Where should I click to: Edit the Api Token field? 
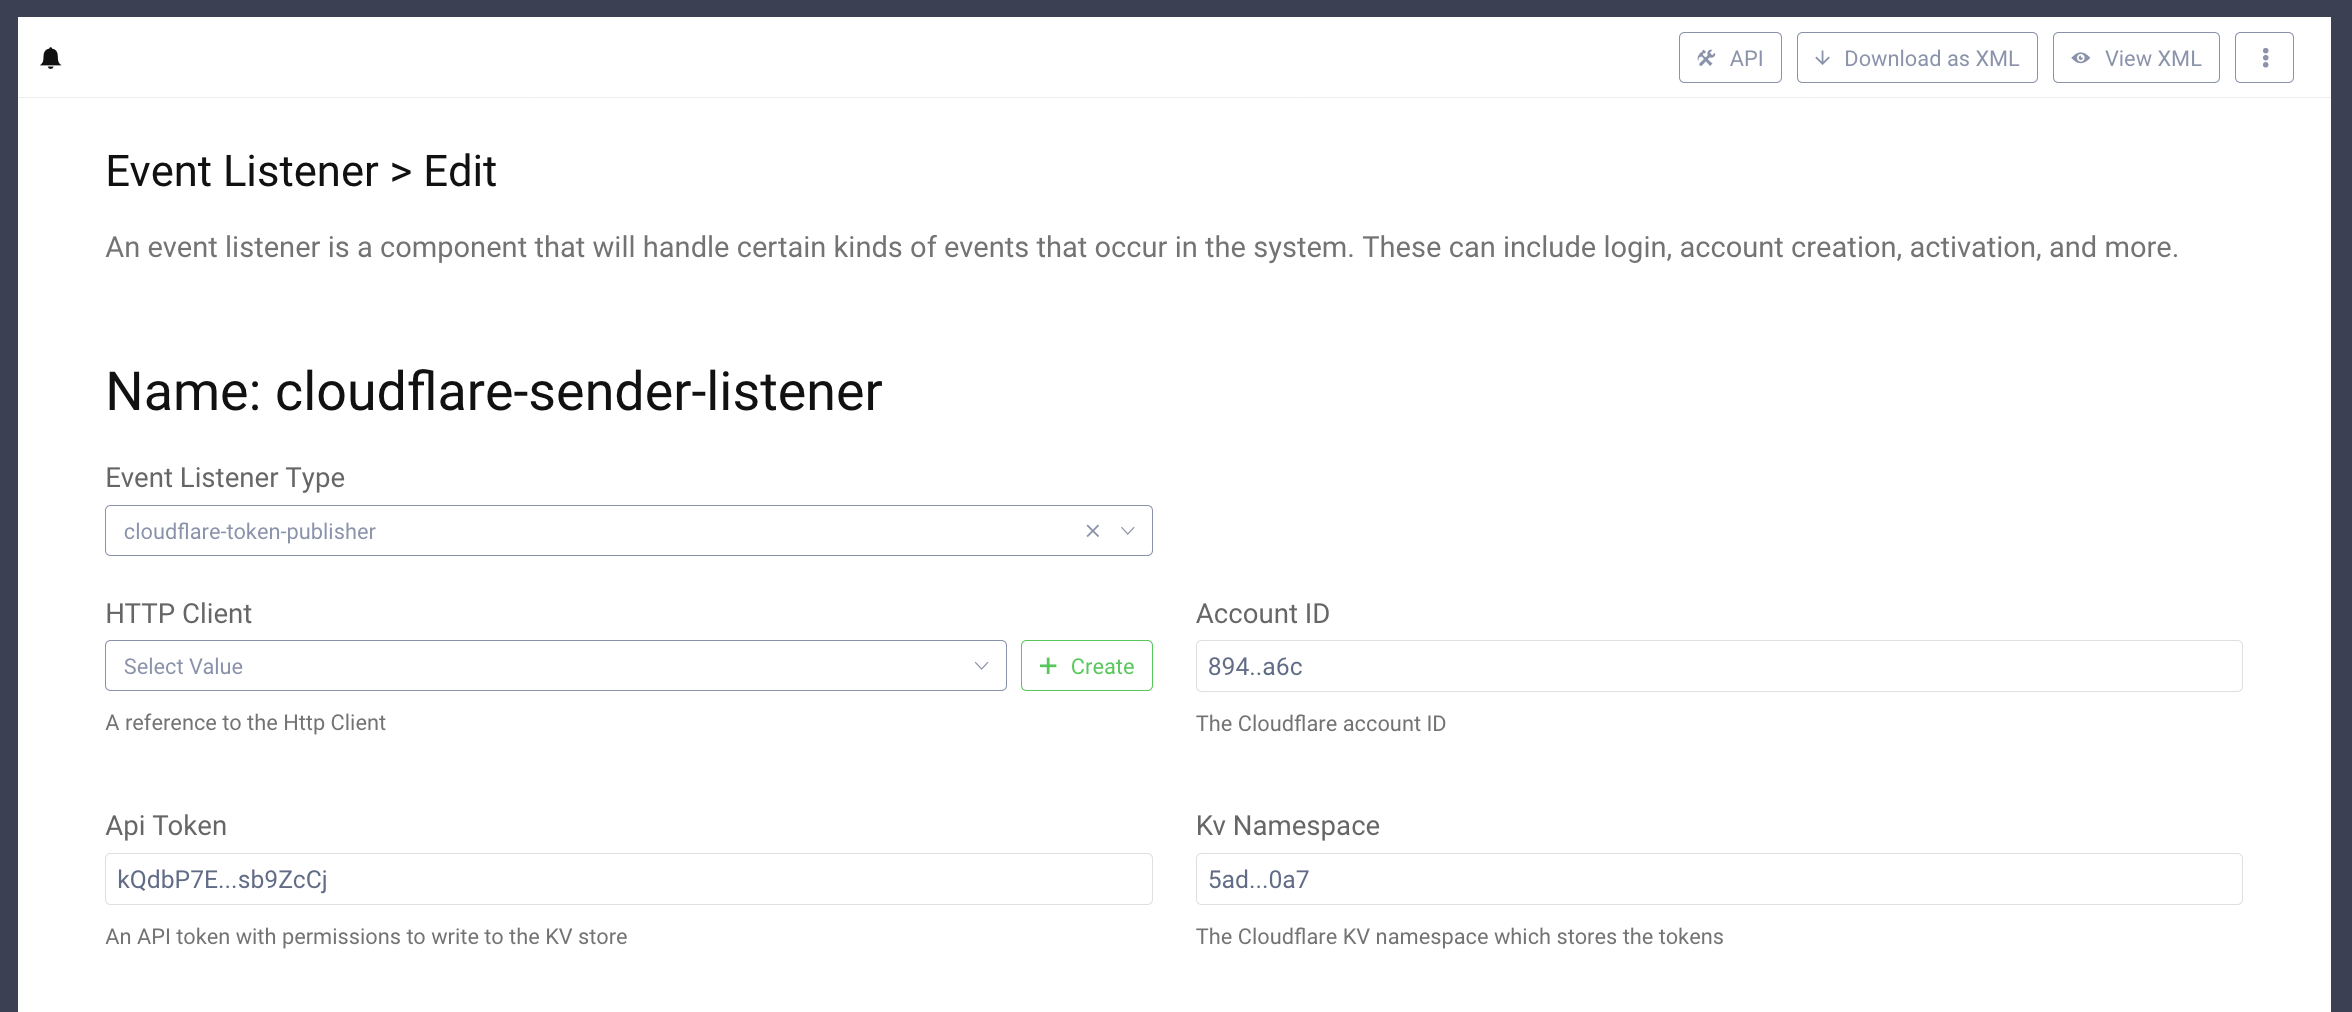(628, 879)
